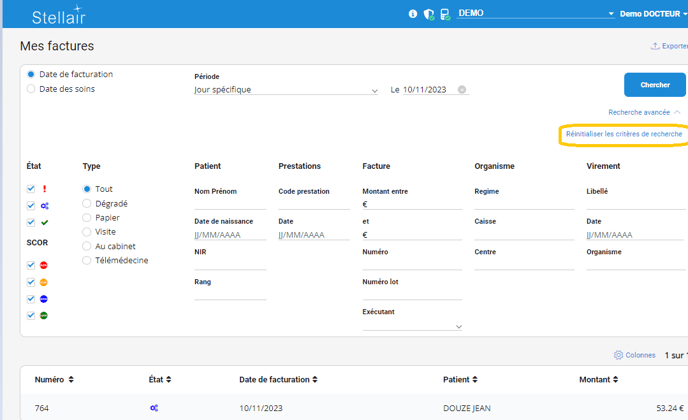Select the Télémédecine type option

[x=87, y=260]
